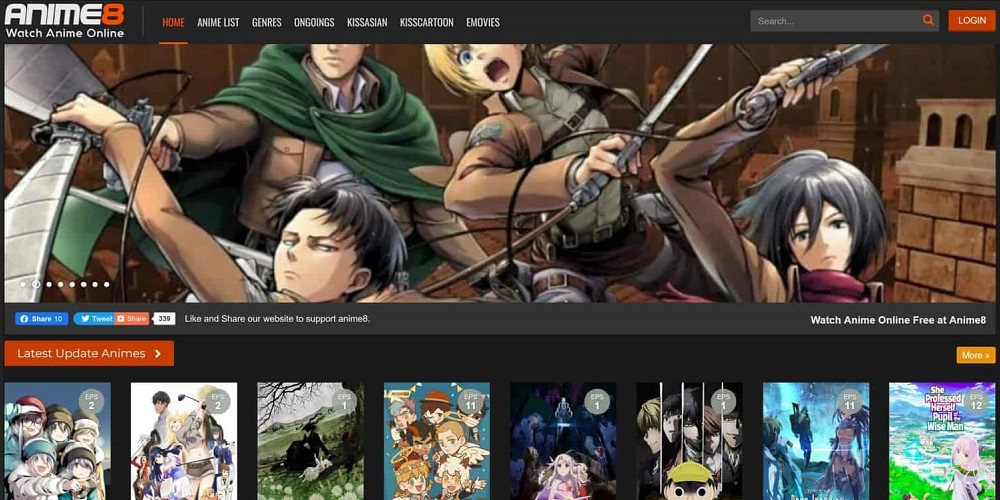The height and width of the screenshot is (500, 1000).
Task: Open the Attack on Titan hero banner
Action: coord(500,173)
